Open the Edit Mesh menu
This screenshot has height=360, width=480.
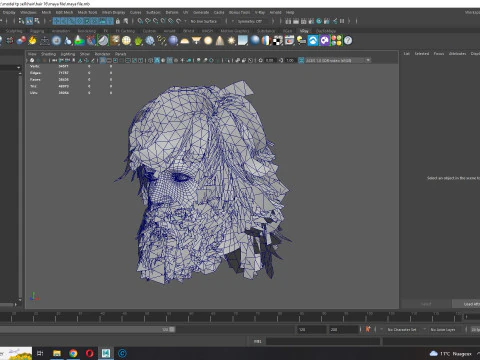tap(64, 12)
